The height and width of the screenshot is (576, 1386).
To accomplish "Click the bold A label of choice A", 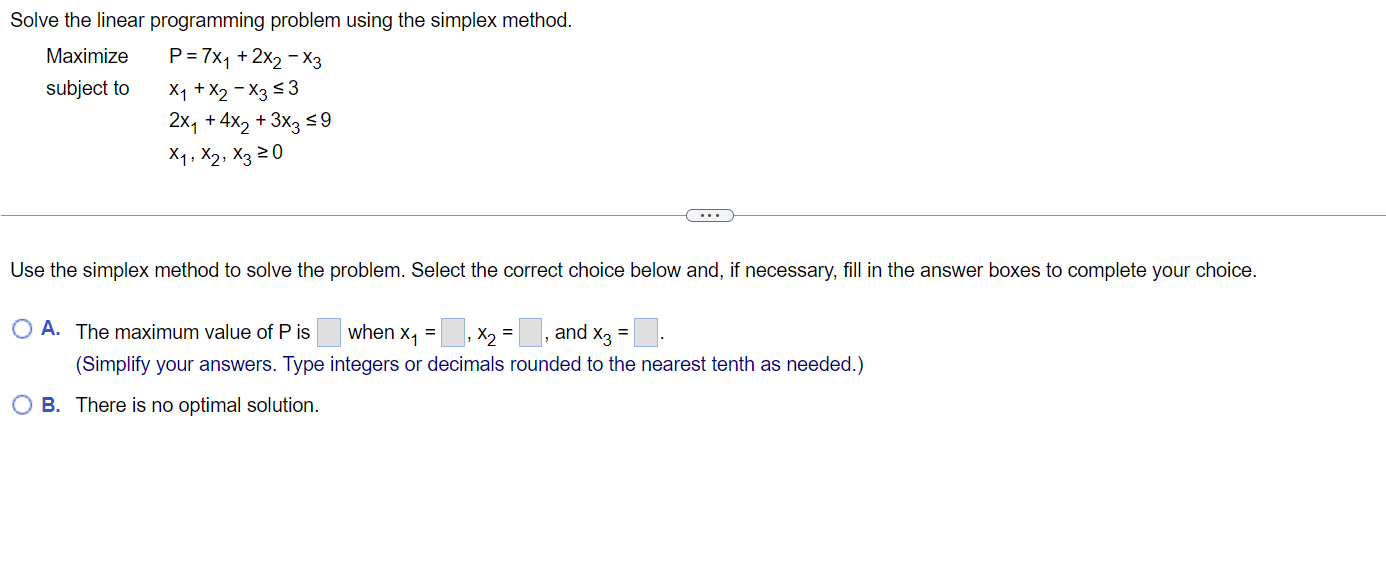I will click(47, 329).
